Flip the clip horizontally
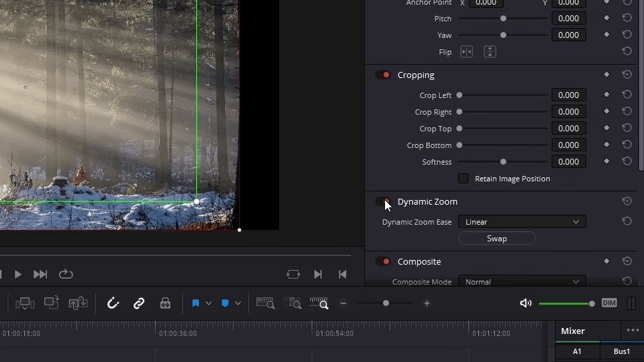The width and height of the screenshot is (644, 362). point(467,52)
